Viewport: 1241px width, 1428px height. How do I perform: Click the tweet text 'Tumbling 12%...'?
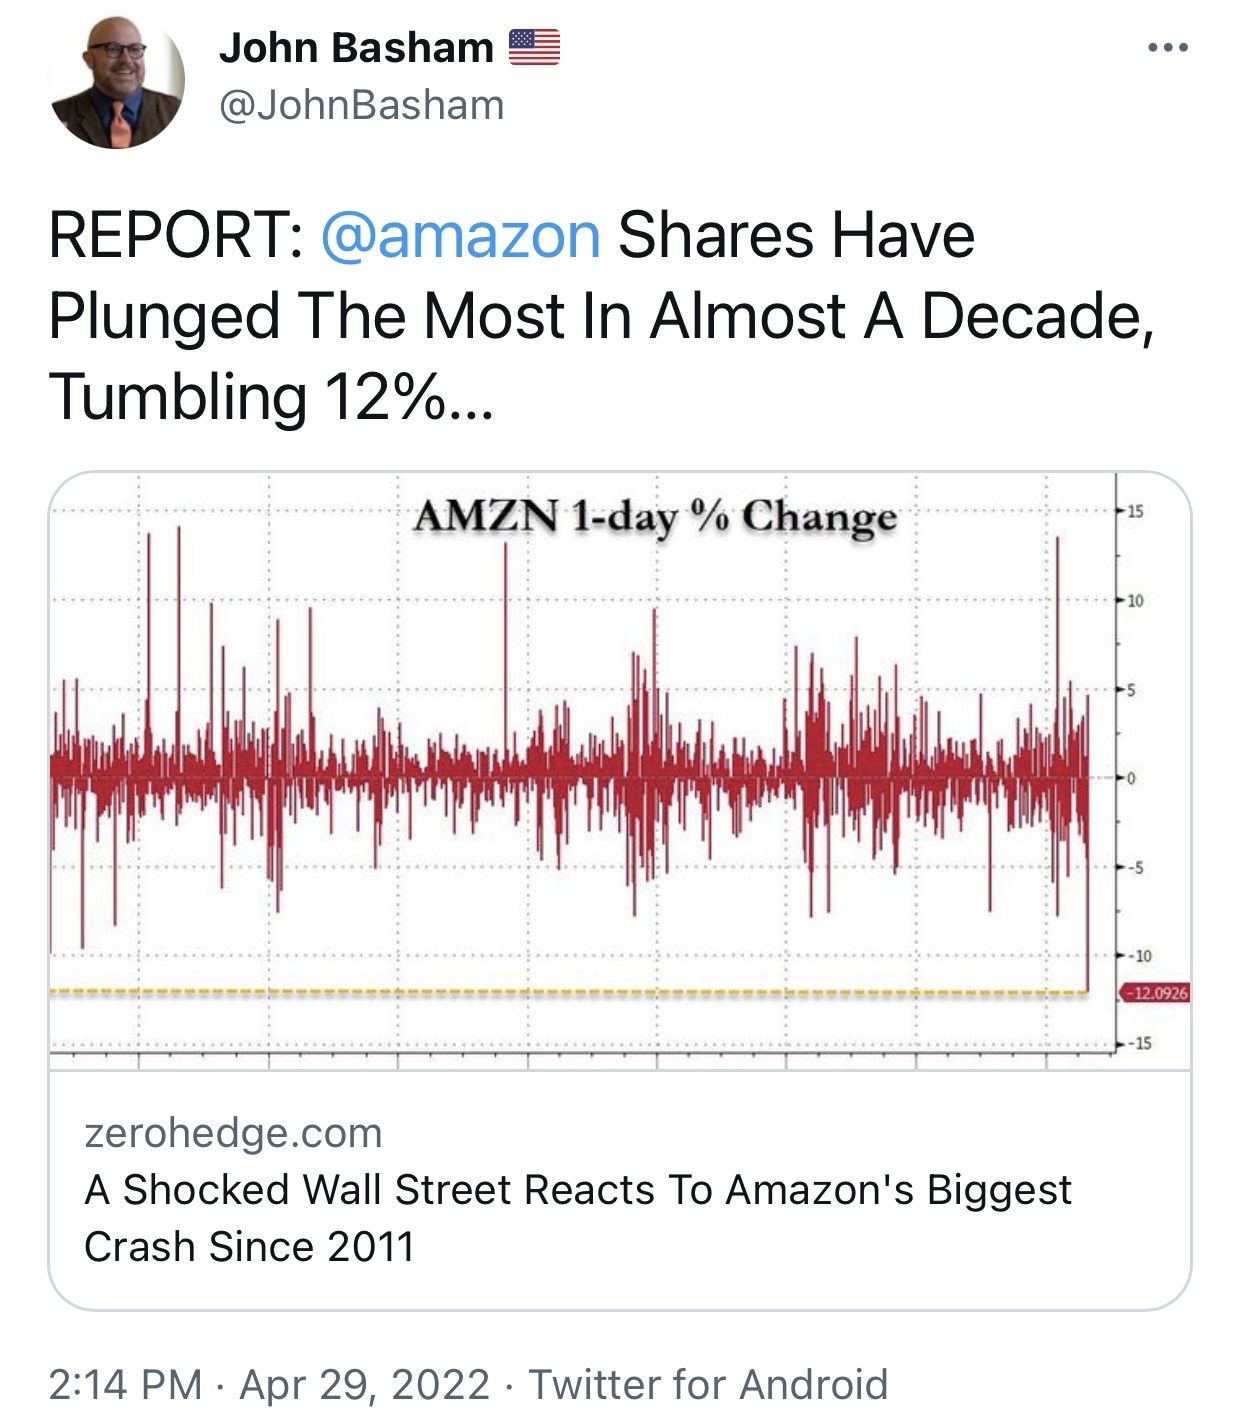[x=271, y=396]
